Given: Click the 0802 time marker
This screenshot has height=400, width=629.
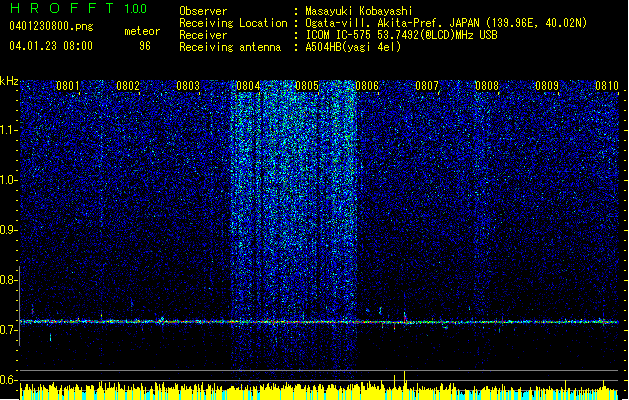Looking at the screenshot, I should coord(128,86).
